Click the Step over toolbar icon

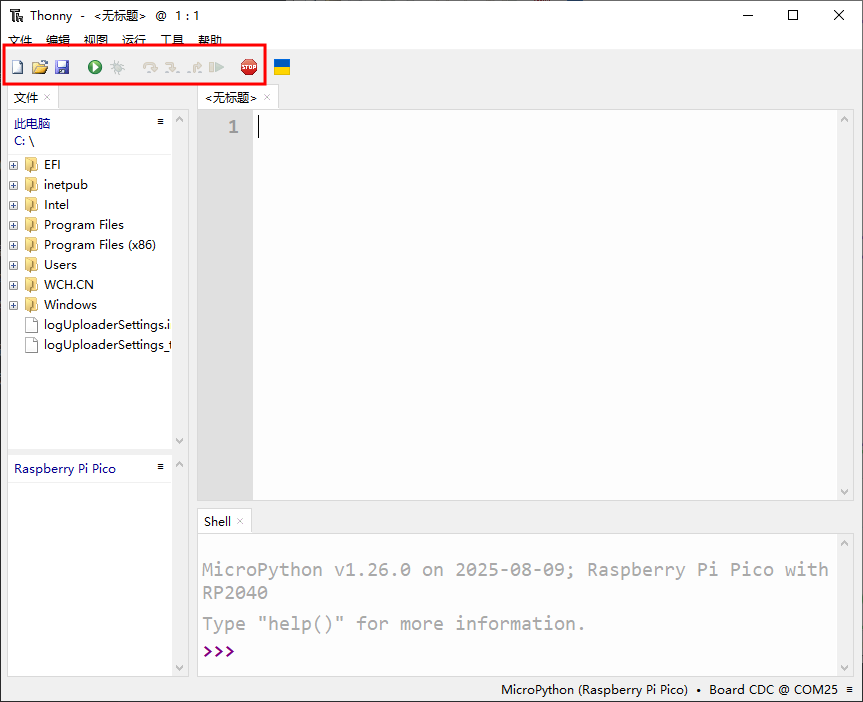[150, 67]
